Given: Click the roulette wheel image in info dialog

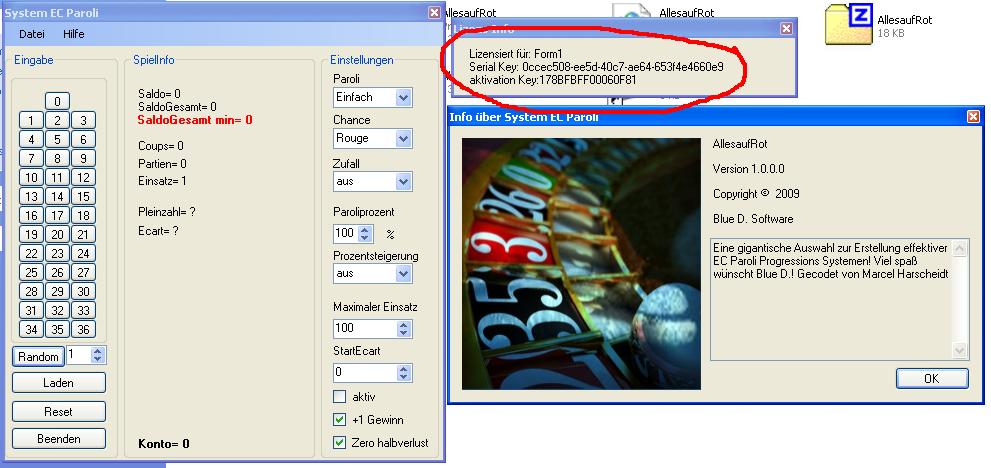Looking at the screenshot, I should 581,264.
